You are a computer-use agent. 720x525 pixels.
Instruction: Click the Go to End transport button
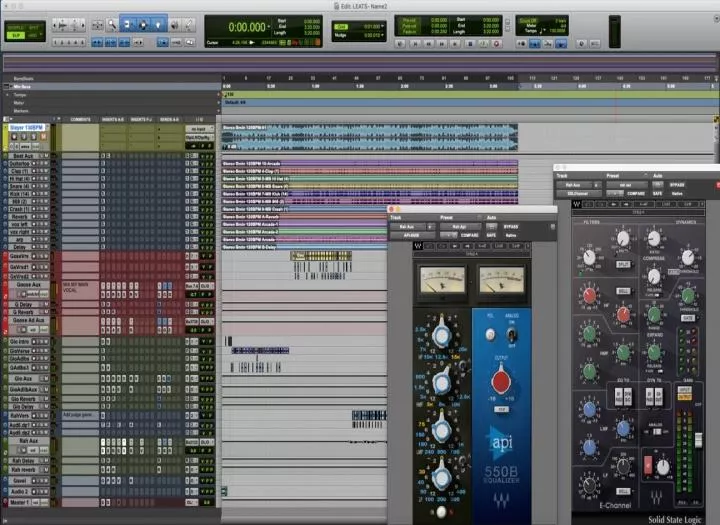coord(456,44)
